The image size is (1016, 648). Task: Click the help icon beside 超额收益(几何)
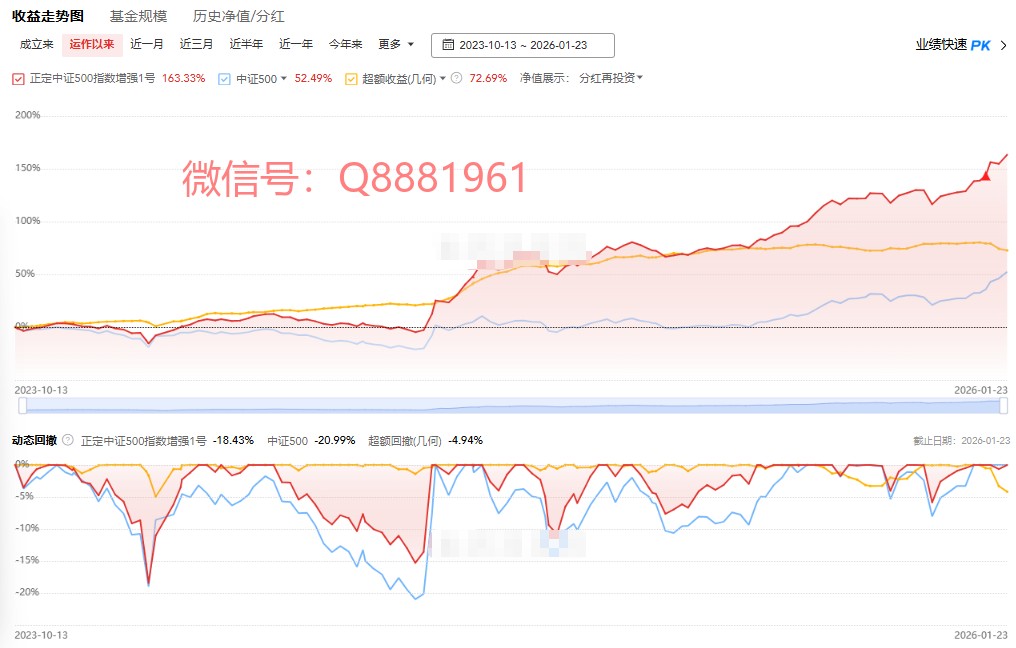pyautogui.click(x=456, y=78)
